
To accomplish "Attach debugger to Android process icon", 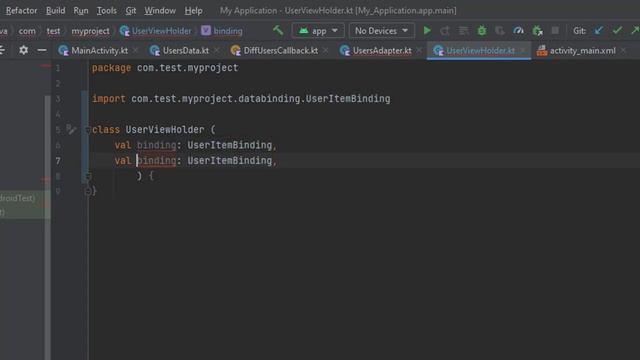I will point(537,31).
